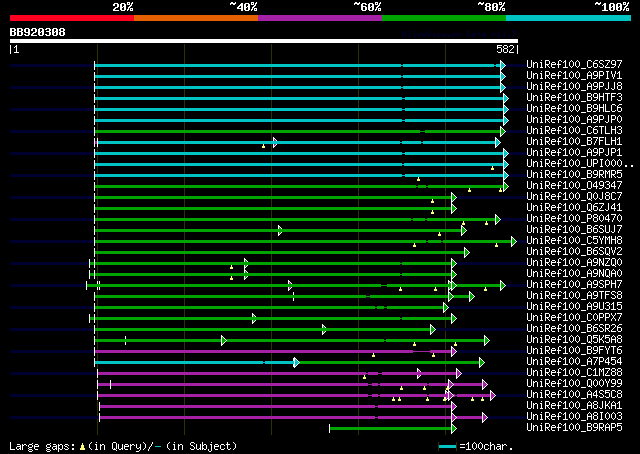Open the UniRef100_B9RAP5 entry
This screenshot has height=454, width=640.
(574, 428)
